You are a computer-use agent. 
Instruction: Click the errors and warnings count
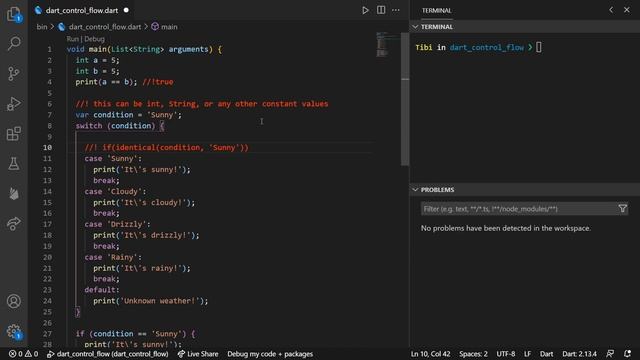23,354
